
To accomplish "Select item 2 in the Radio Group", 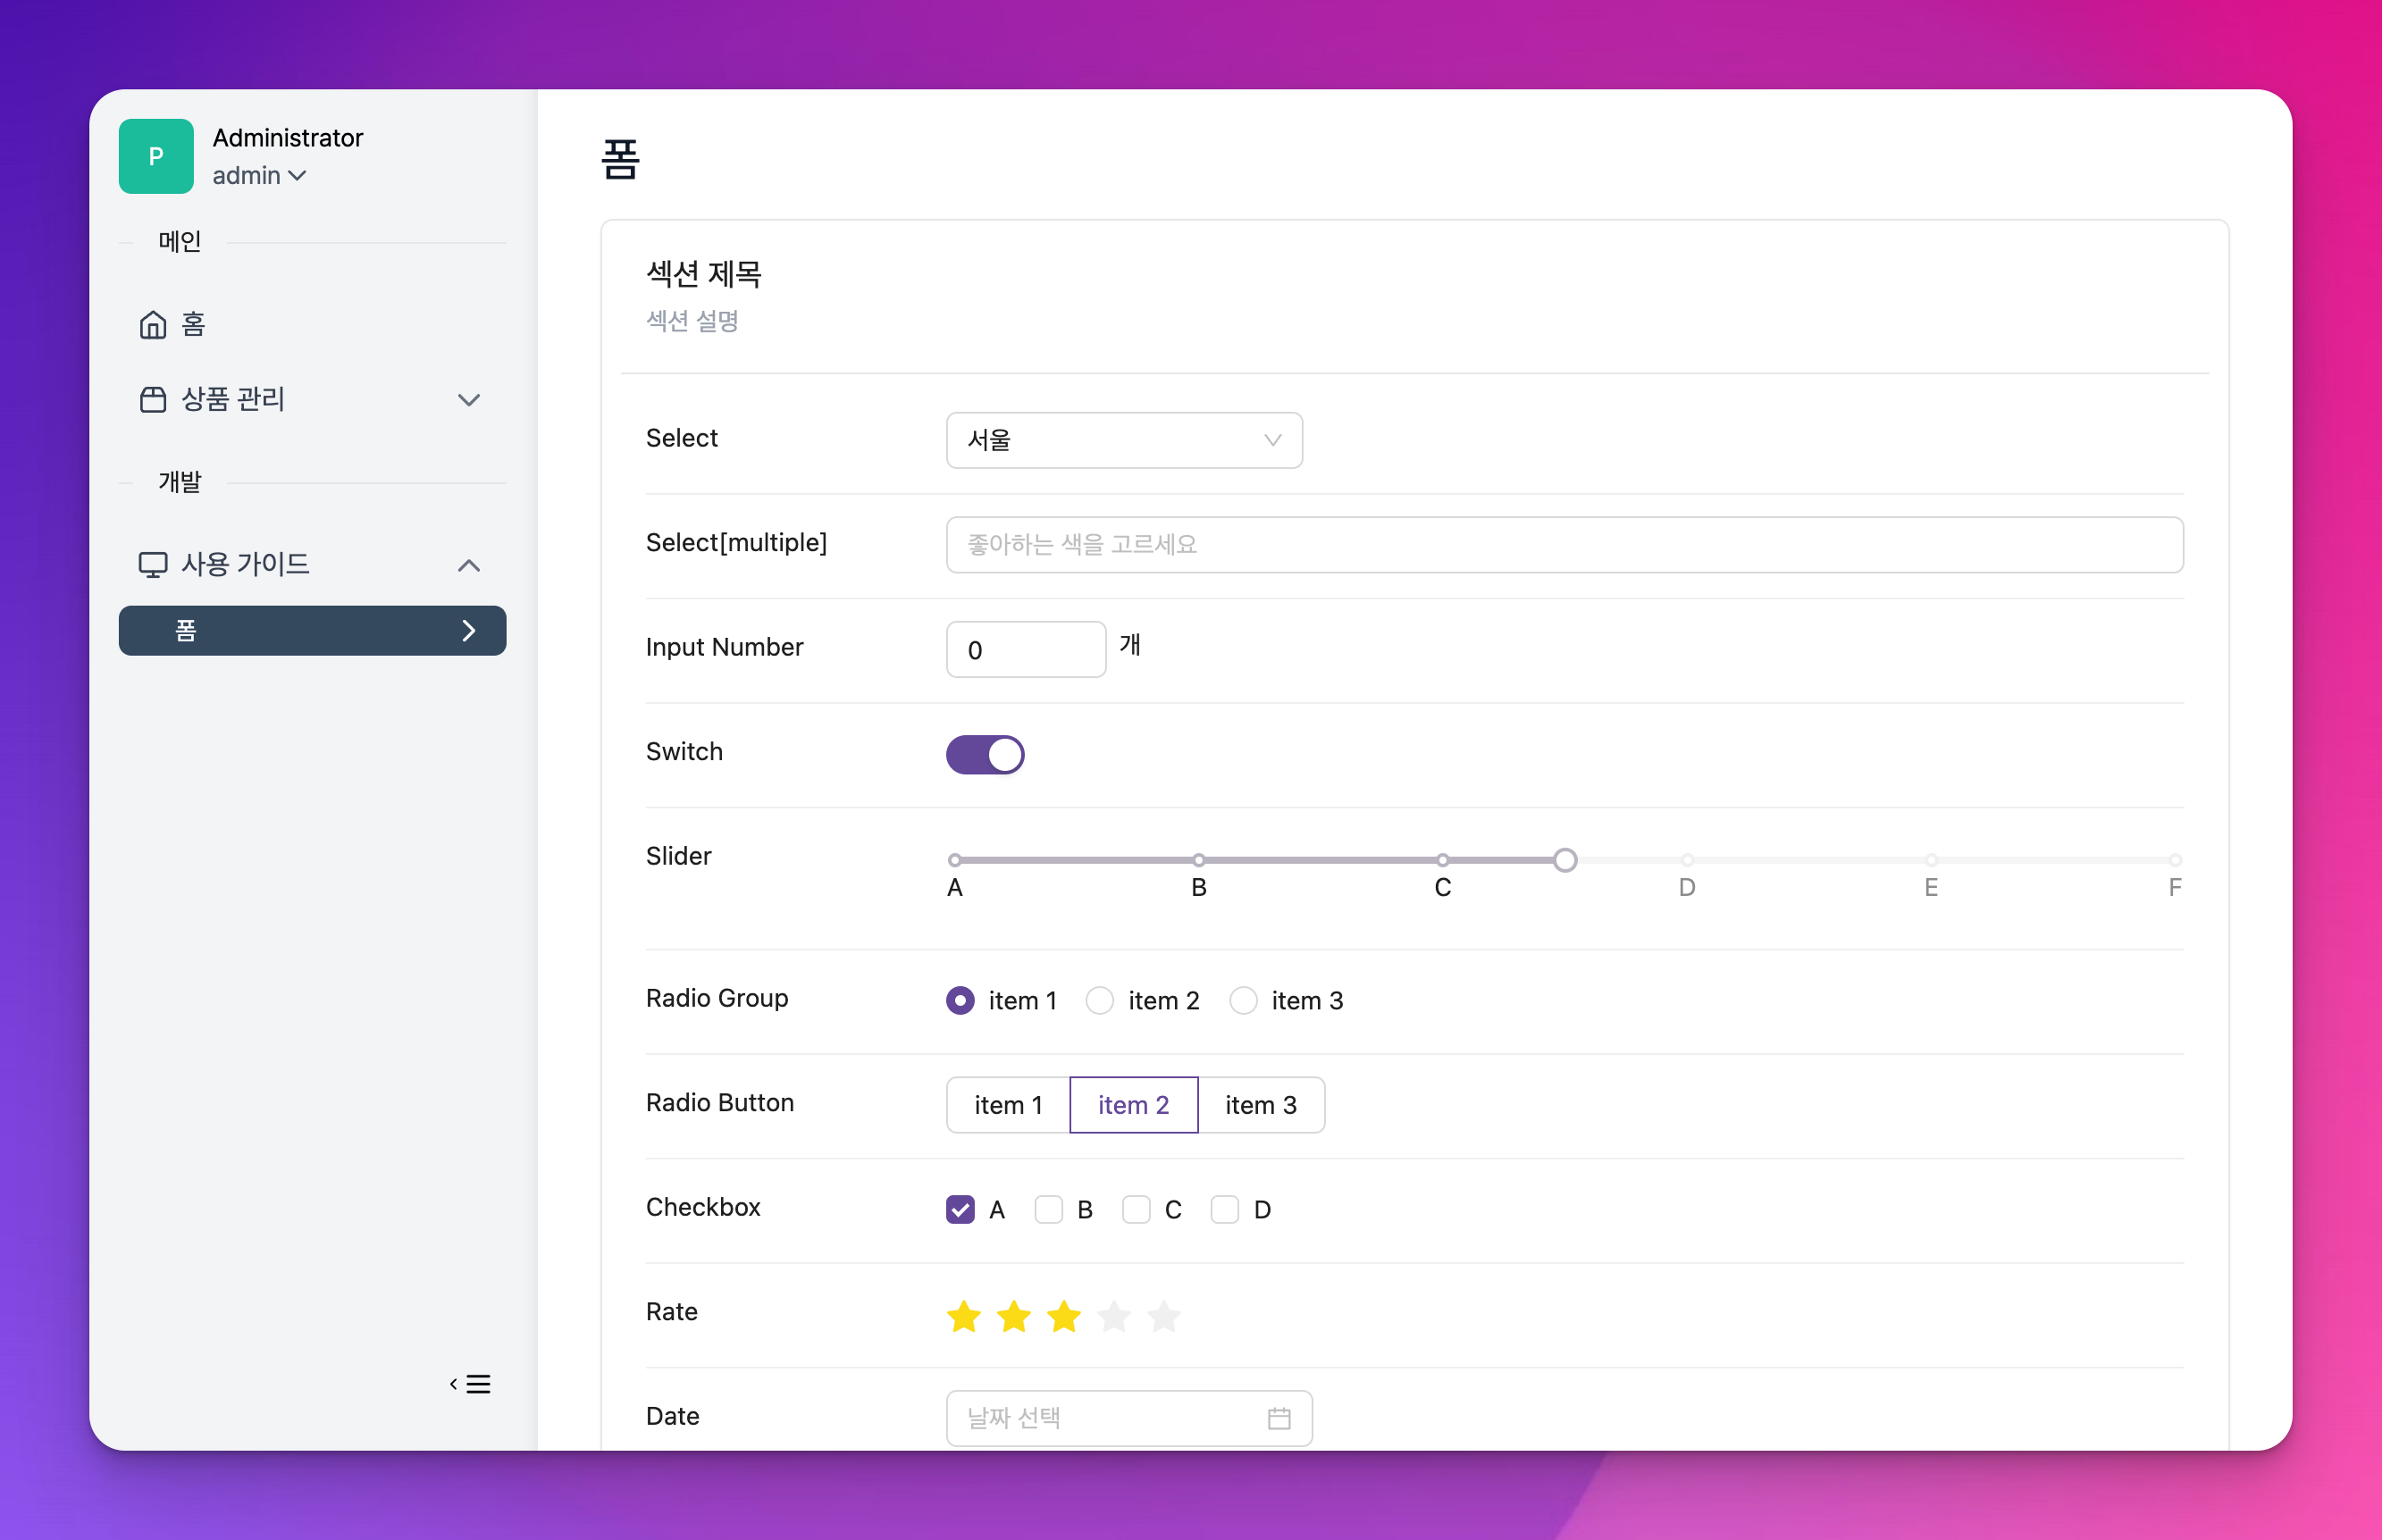I will point(1099,1000).
